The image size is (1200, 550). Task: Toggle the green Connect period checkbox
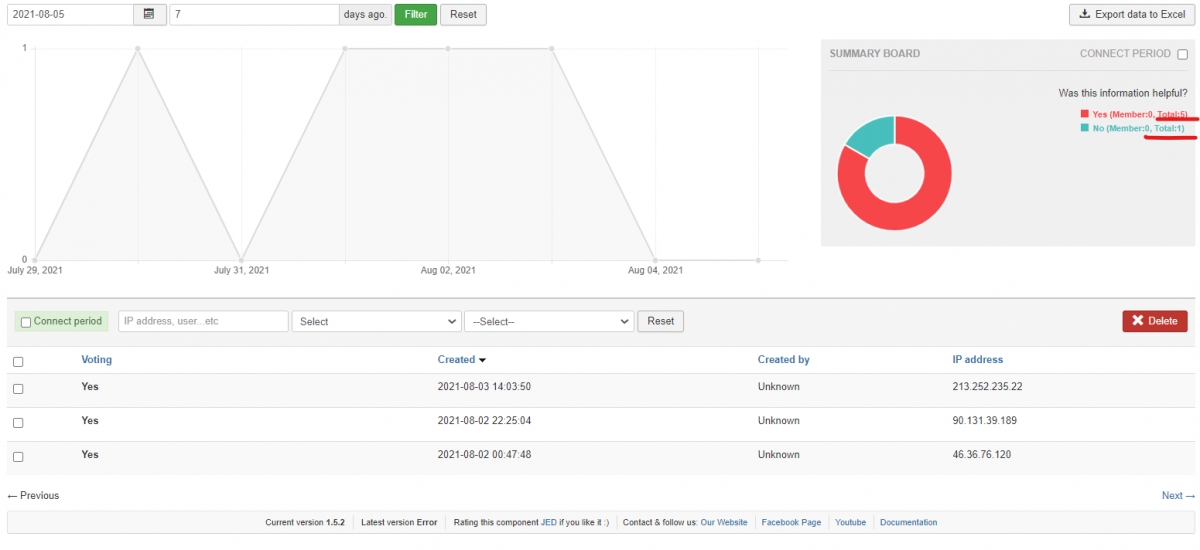tap(26, 322)
